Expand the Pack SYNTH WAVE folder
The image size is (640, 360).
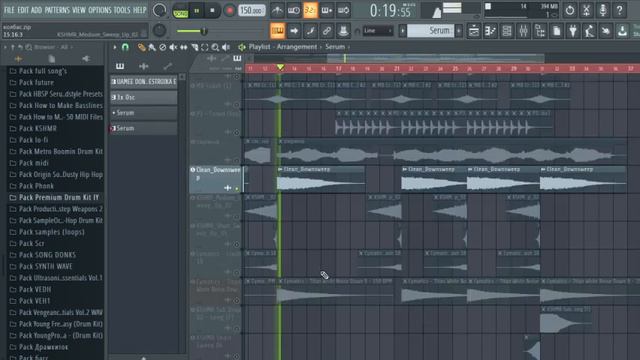click(x=46, y=267)
